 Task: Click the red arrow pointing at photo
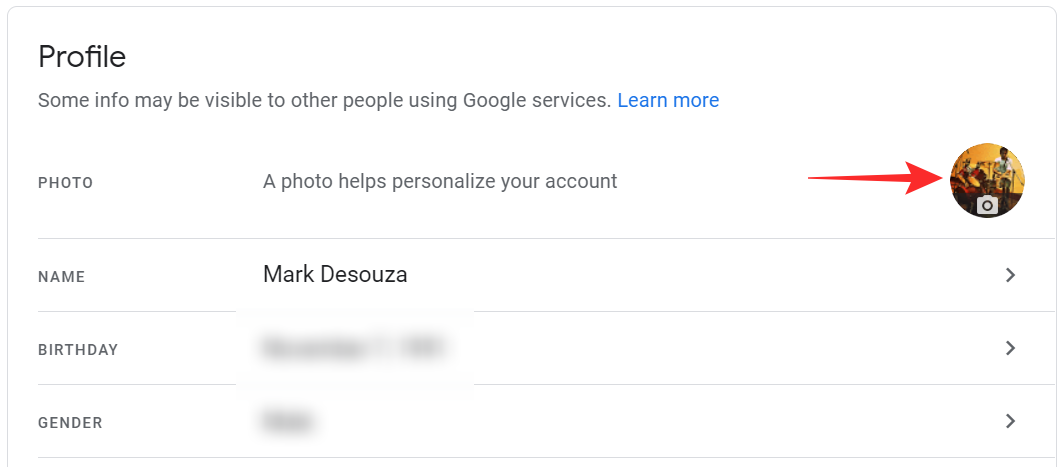click(872, 181)
